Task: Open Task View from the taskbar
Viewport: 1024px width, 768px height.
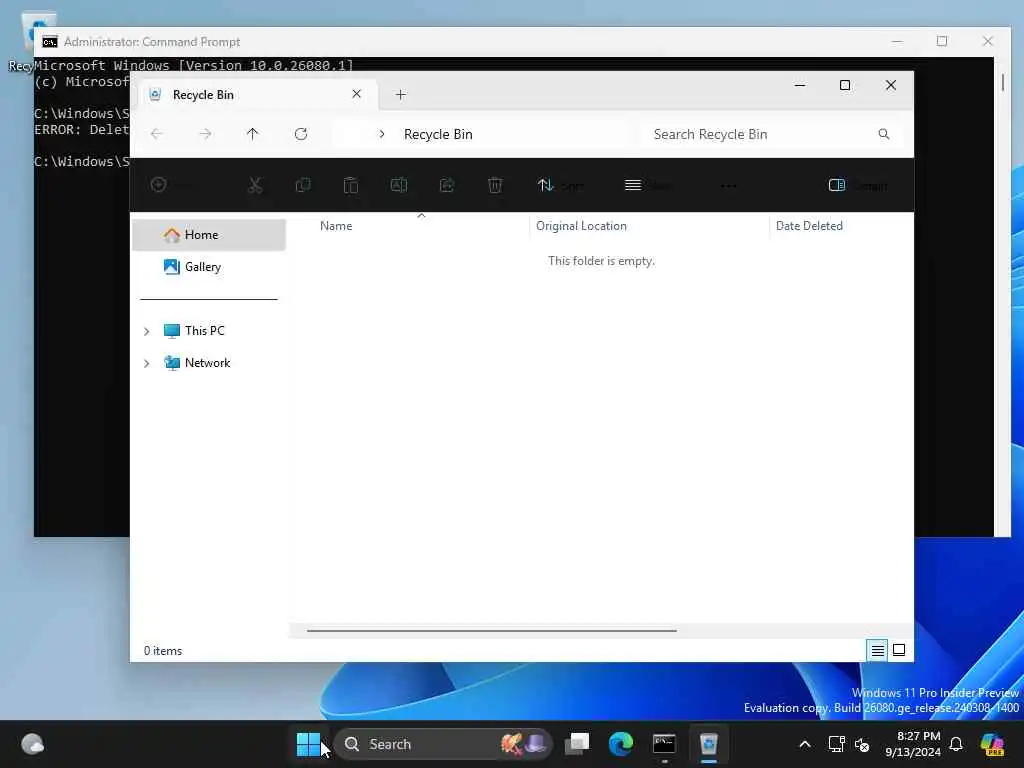Action: point(577,744)
